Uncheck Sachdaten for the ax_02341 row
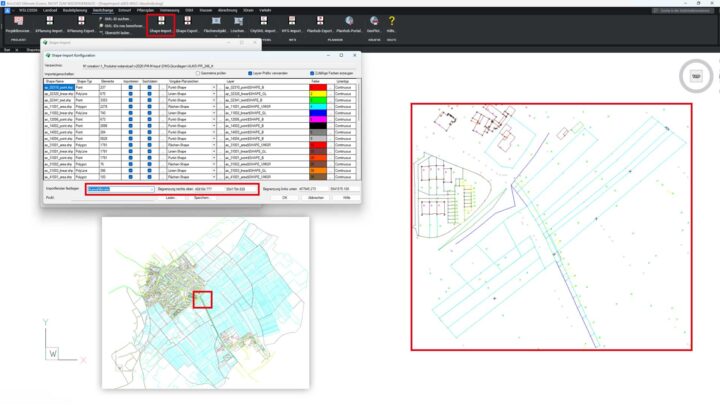The image size is (720, 405). [149, 100]
